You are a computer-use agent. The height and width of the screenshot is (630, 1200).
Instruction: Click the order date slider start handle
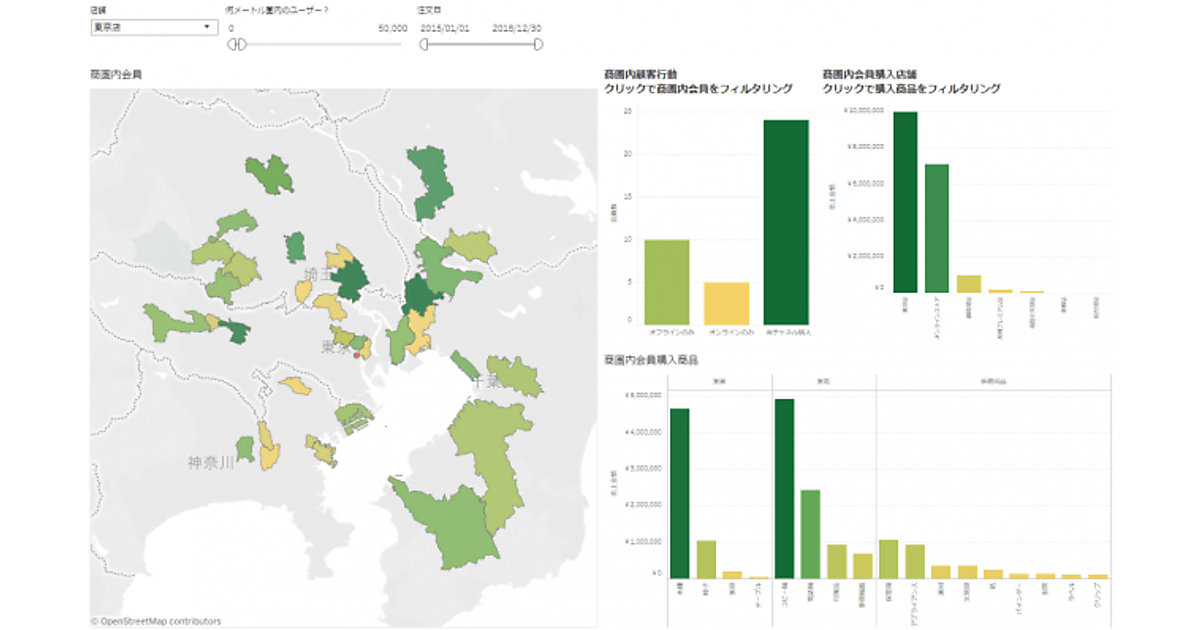tap(423, 45)
